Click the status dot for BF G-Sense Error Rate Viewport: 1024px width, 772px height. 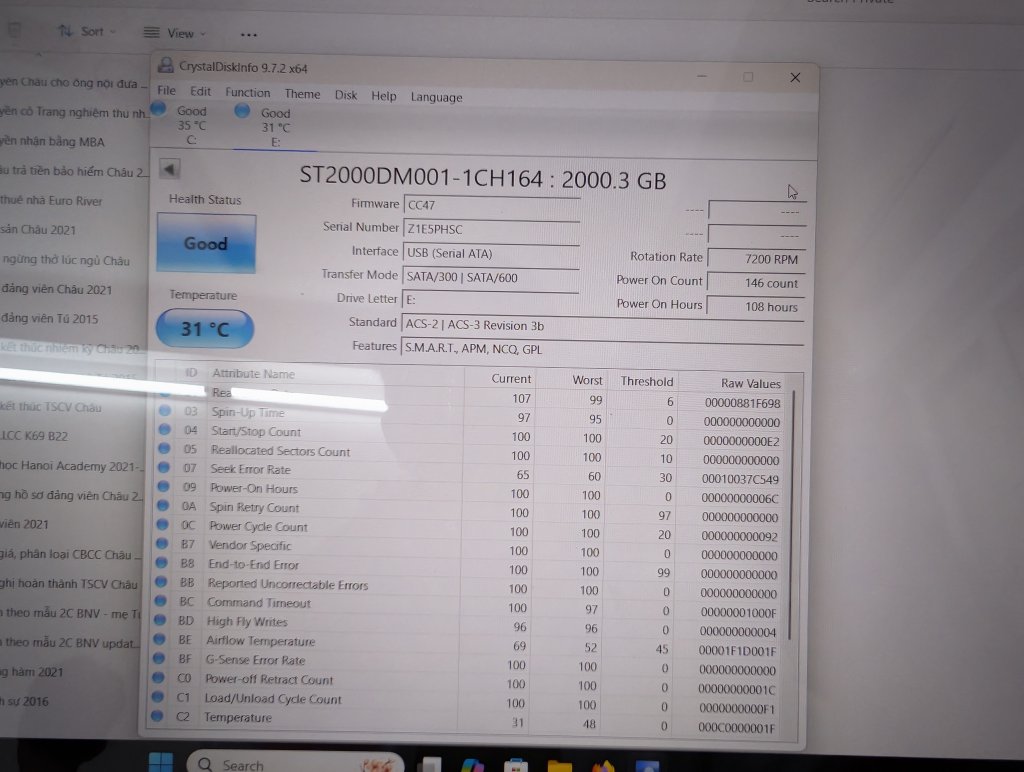pos(158,658)
